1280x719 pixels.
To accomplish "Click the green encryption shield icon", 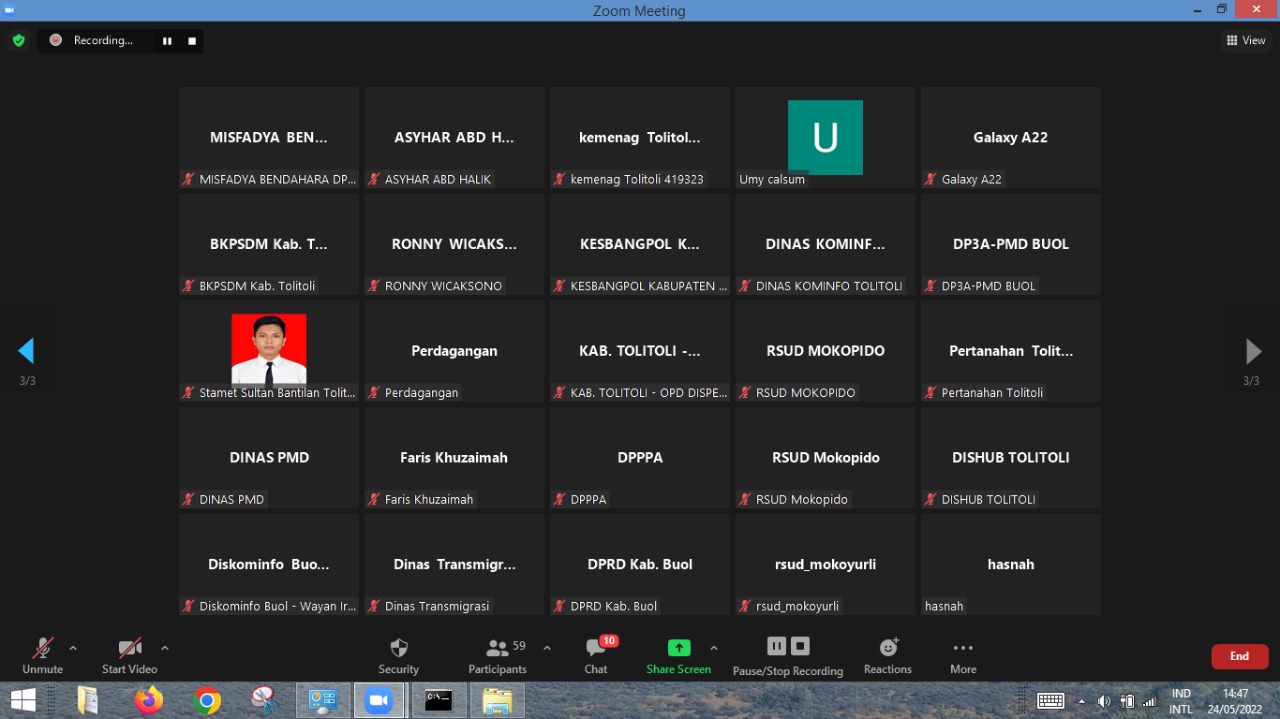I will (18, 41).
